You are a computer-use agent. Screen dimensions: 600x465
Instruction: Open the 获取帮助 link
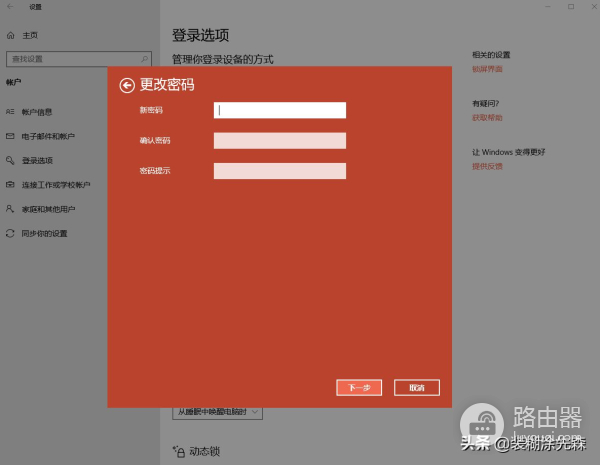click(487, 118)
